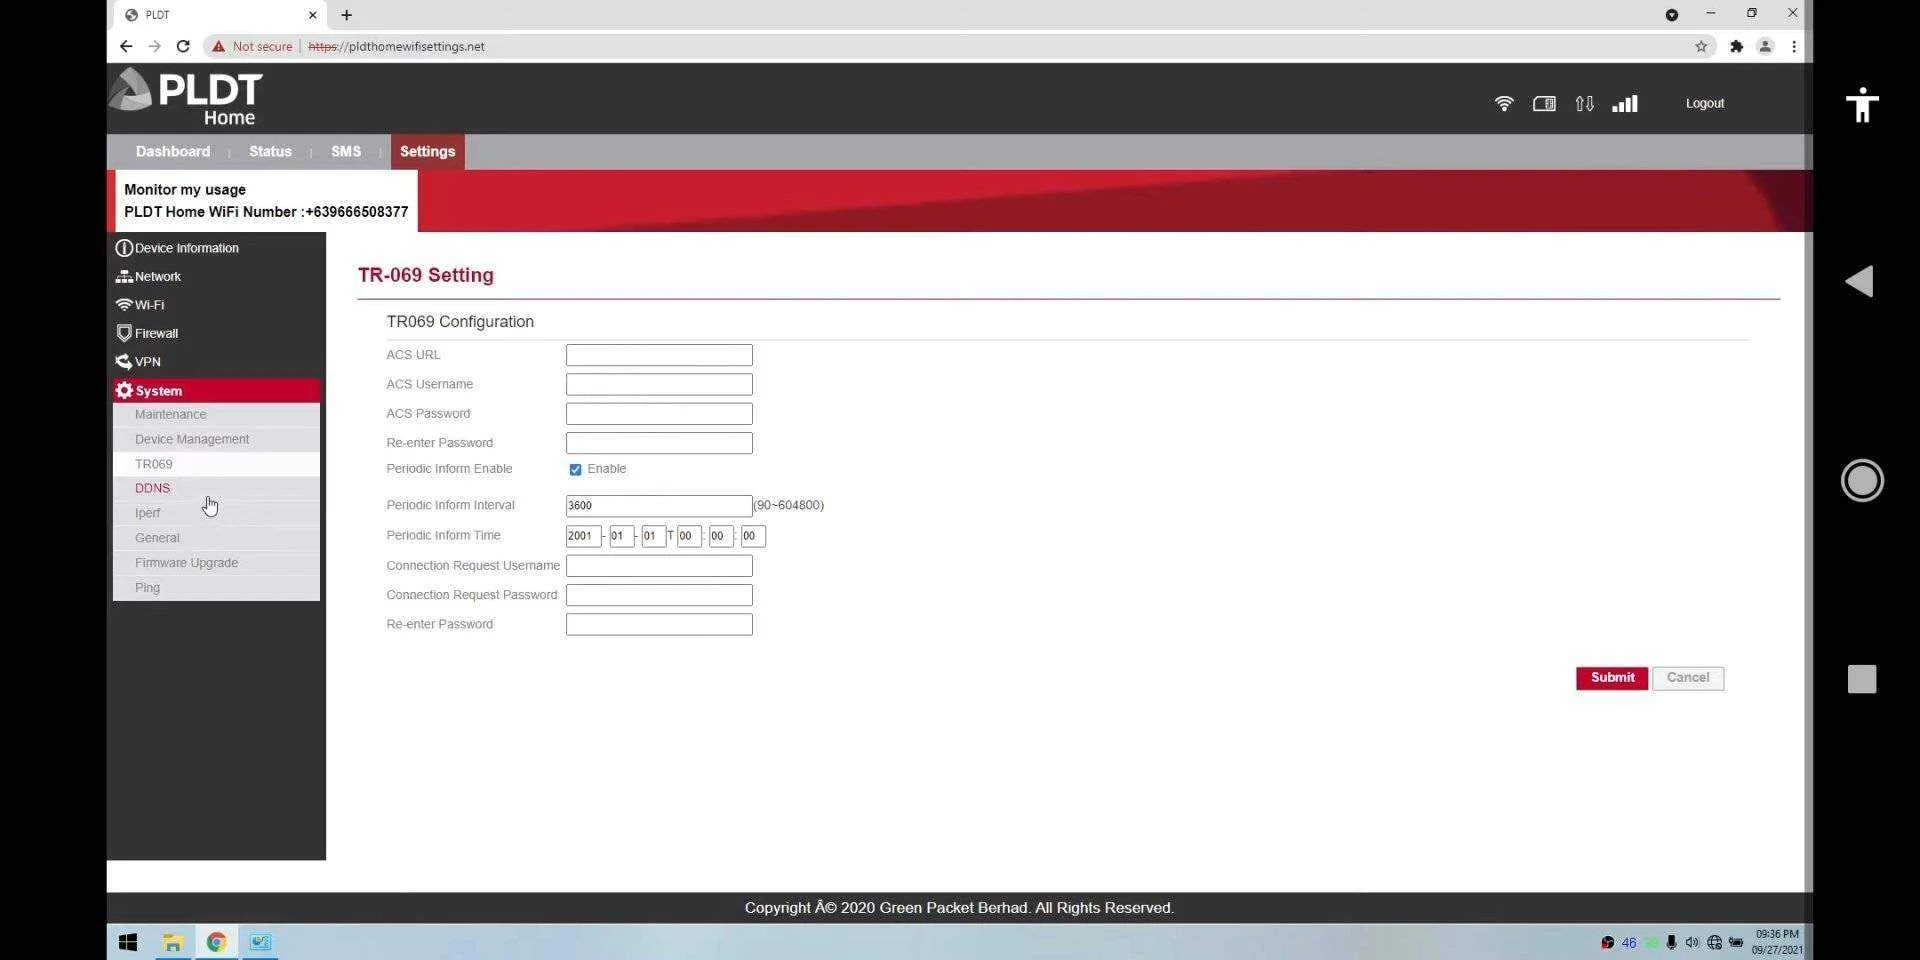
Task: Open the browser extensions puzzle icon
Action: pos(1737,46)
